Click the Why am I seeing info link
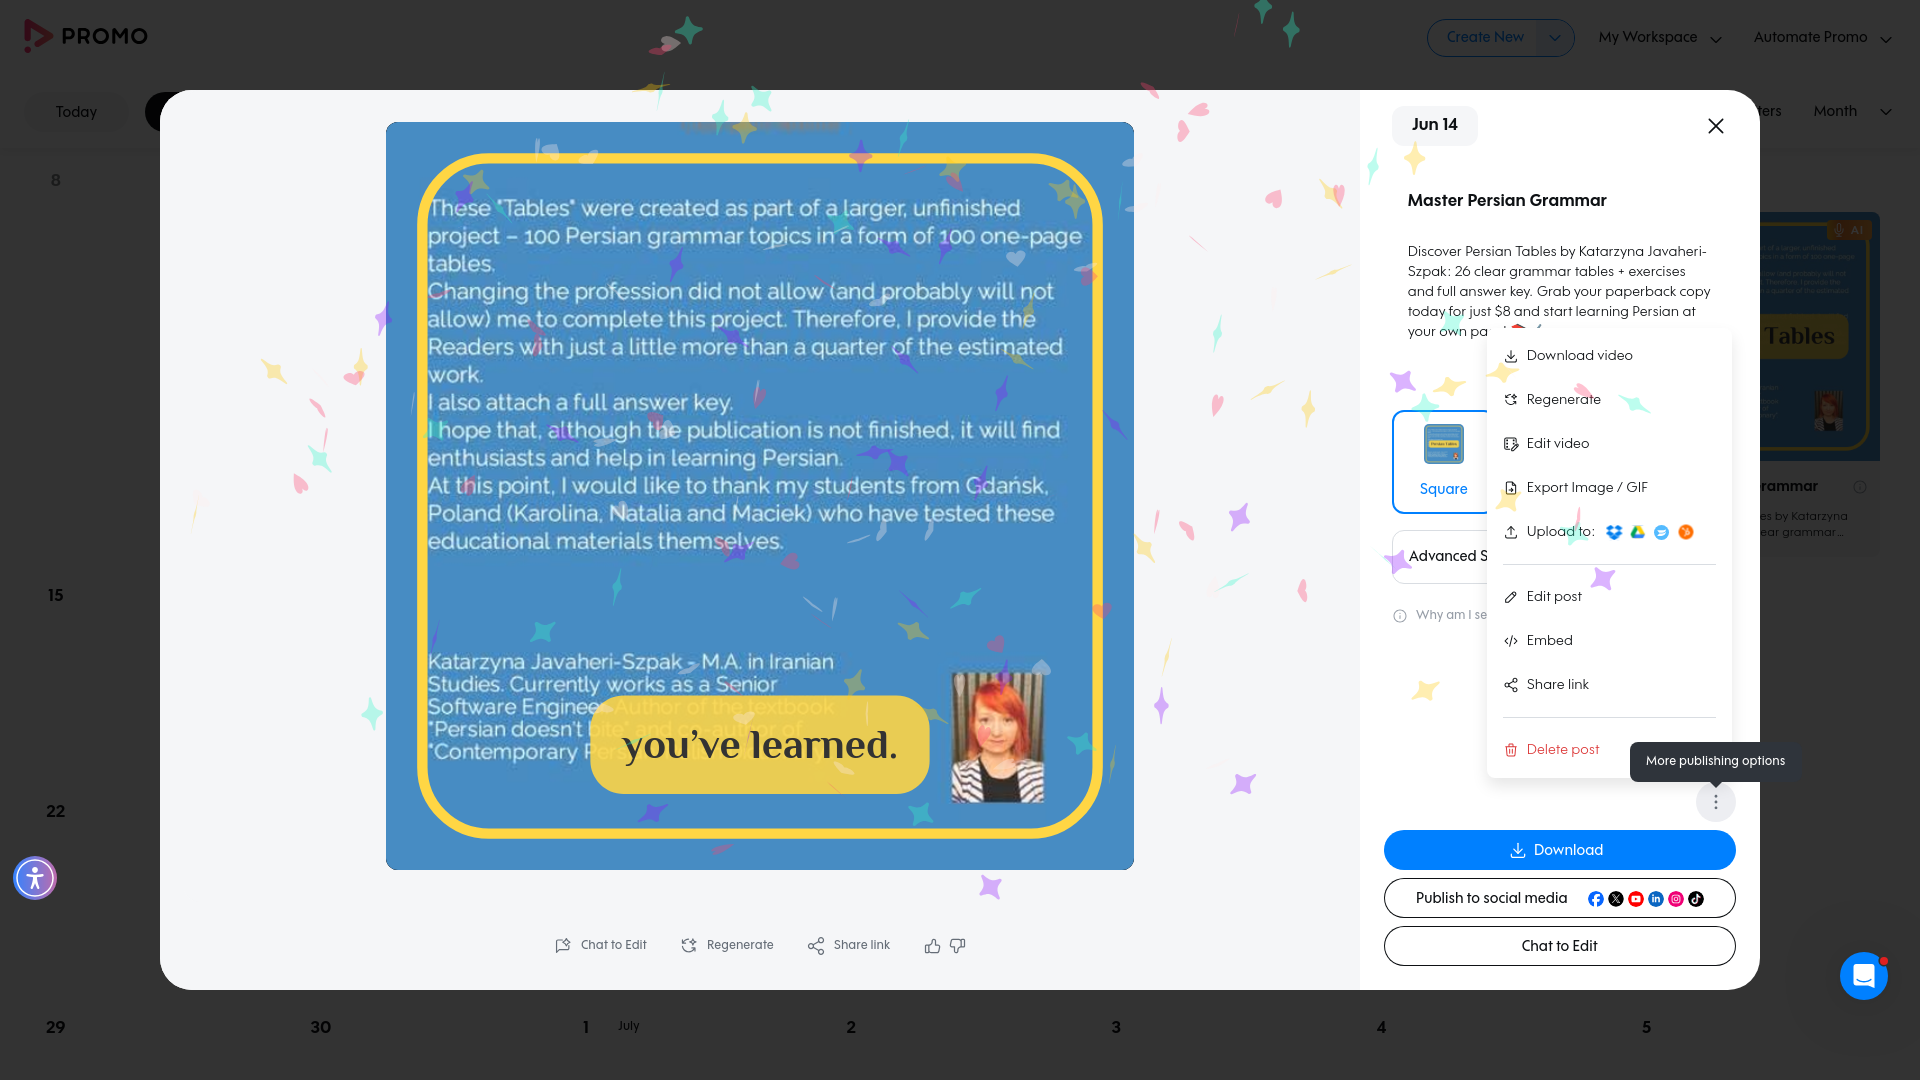Image resolution: width=1920 pixels, height=1080 pixels. pos(1440,615)
